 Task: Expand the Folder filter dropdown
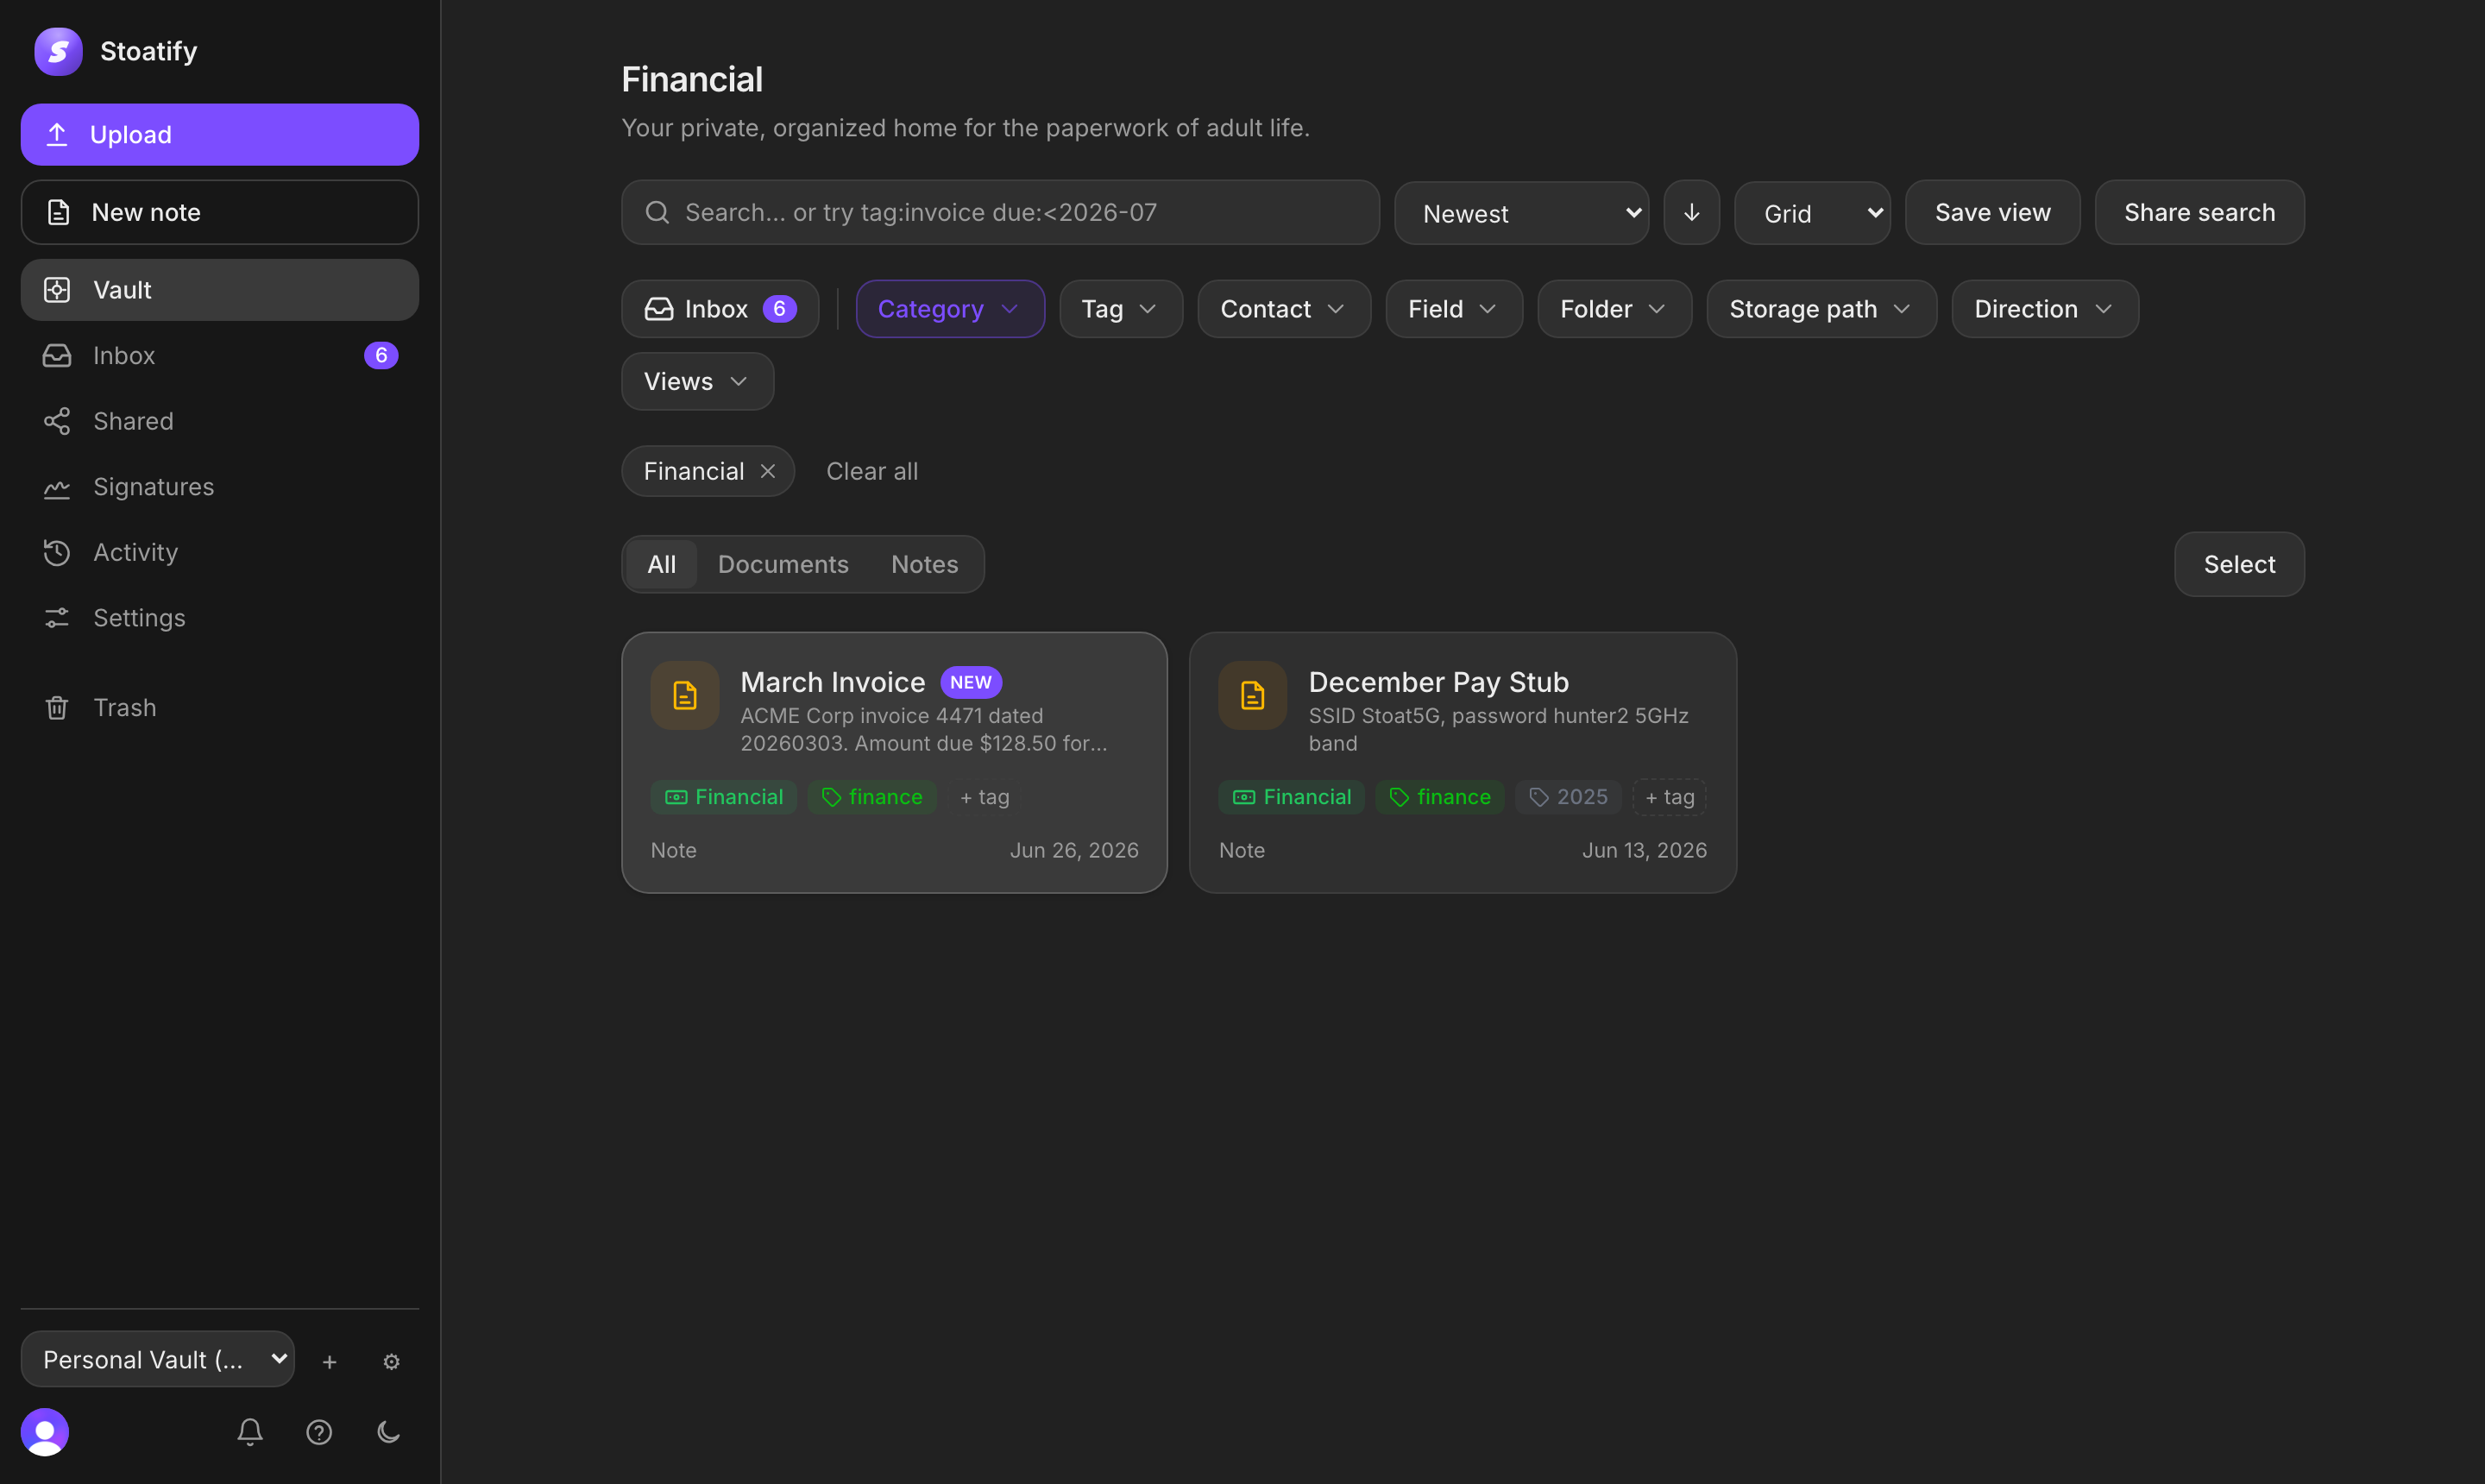pyautogui.click(x=1614, y=309)
